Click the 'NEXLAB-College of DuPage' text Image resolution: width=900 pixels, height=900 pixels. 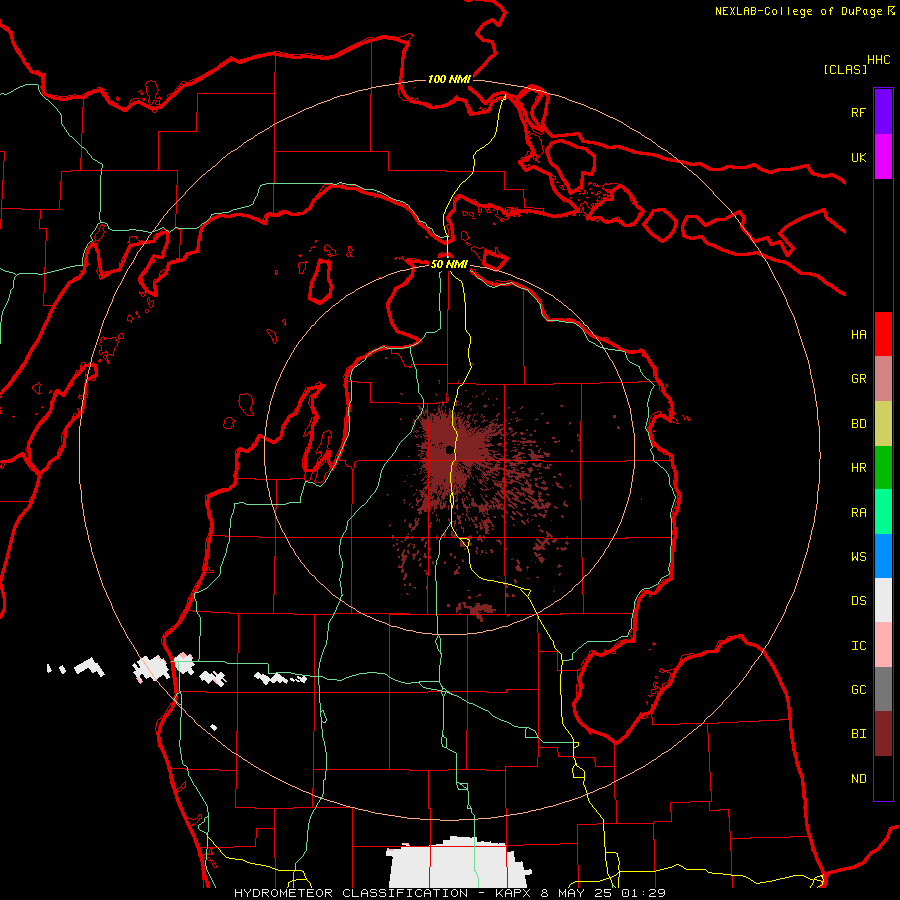[x=798, y=11]
